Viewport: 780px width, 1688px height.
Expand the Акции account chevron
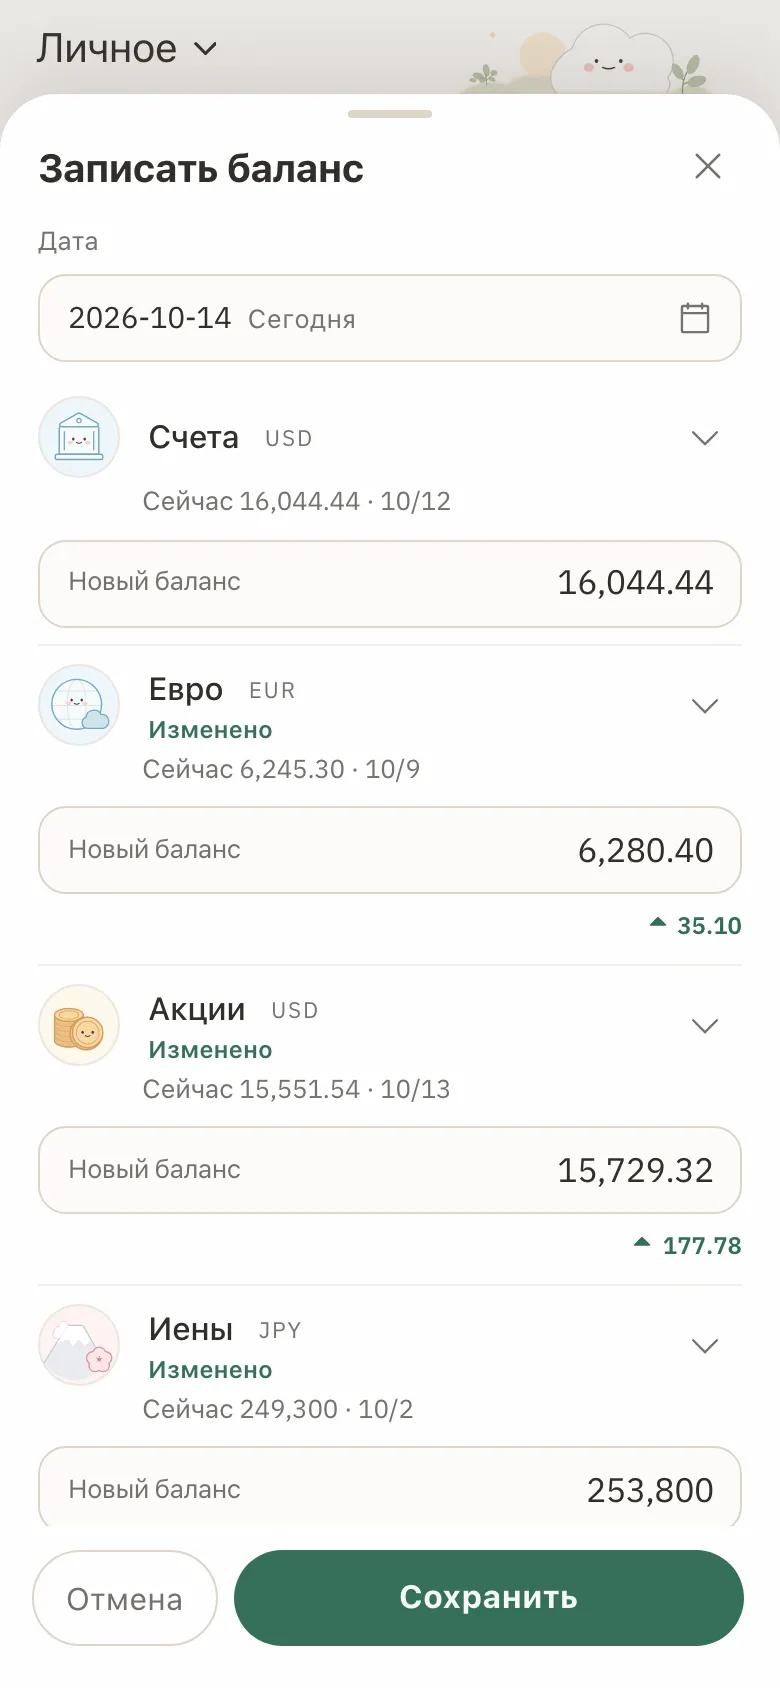click(x=705, y=1026)
